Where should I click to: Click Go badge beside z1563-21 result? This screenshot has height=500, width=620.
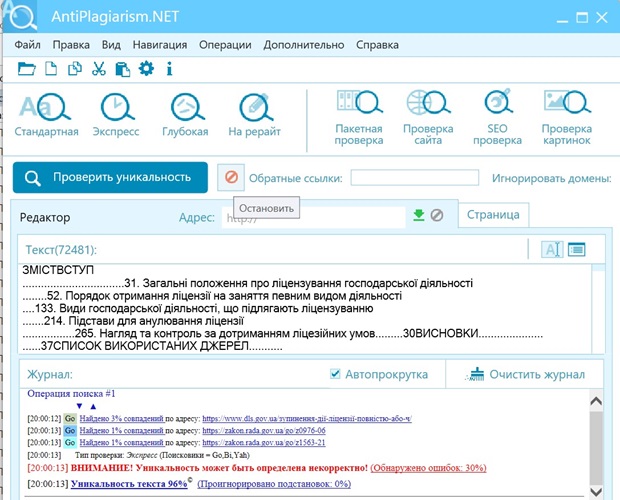[70, 443]
